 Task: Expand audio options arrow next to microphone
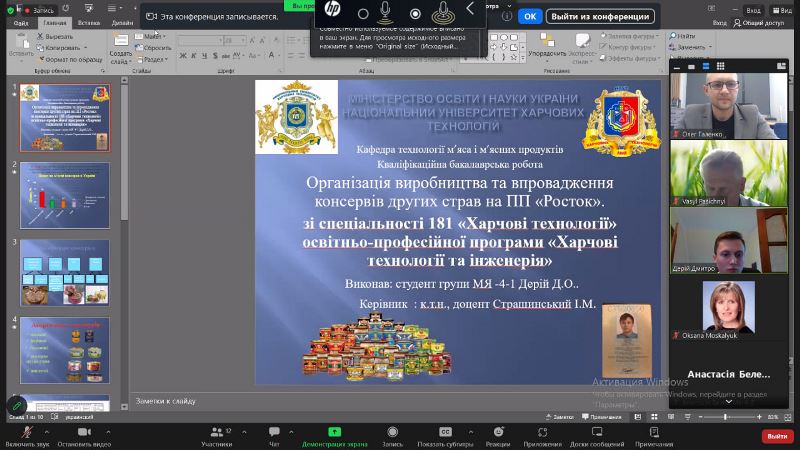click(46, 432)
